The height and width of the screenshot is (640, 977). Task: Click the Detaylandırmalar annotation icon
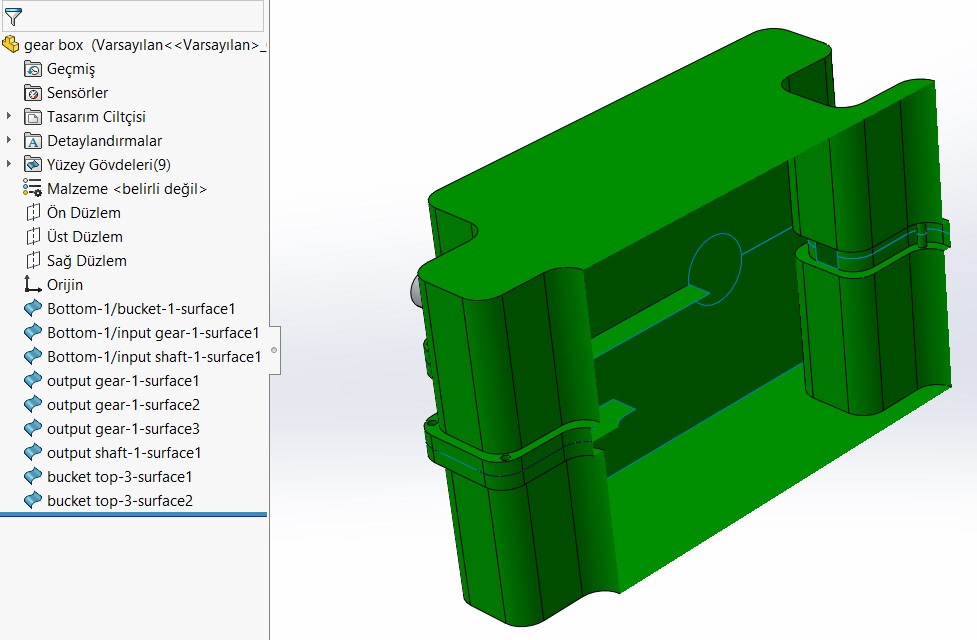click(x=33, y=141)
